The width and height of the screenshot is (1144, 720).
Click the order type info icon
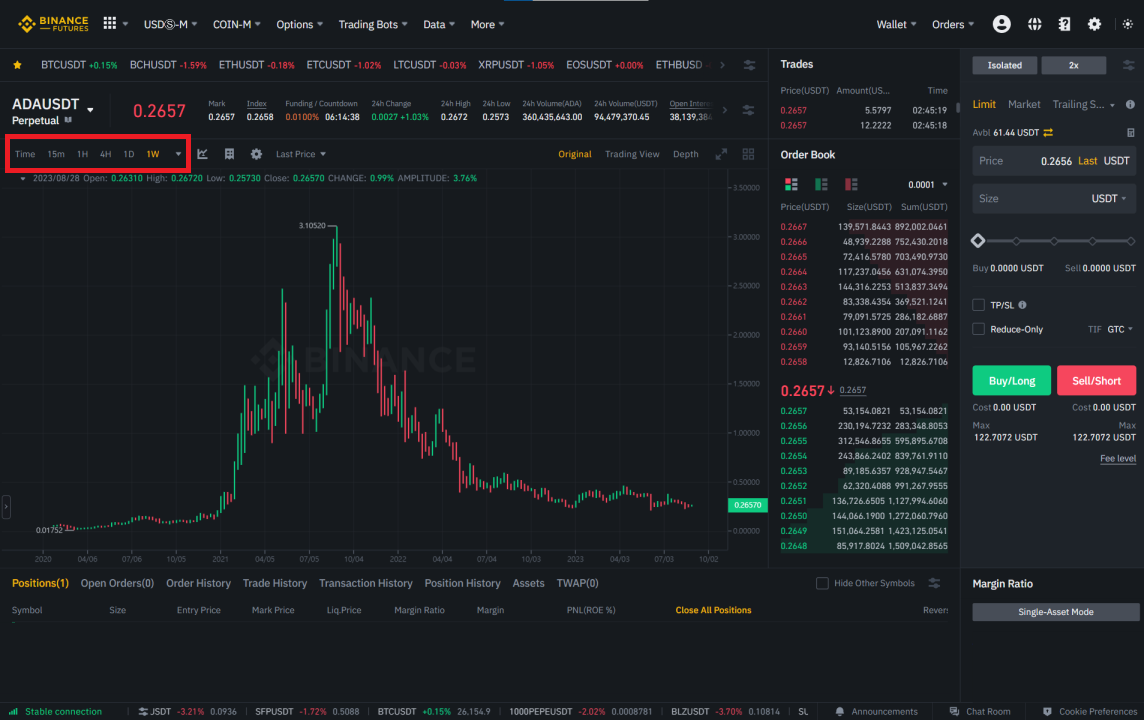1130,104
